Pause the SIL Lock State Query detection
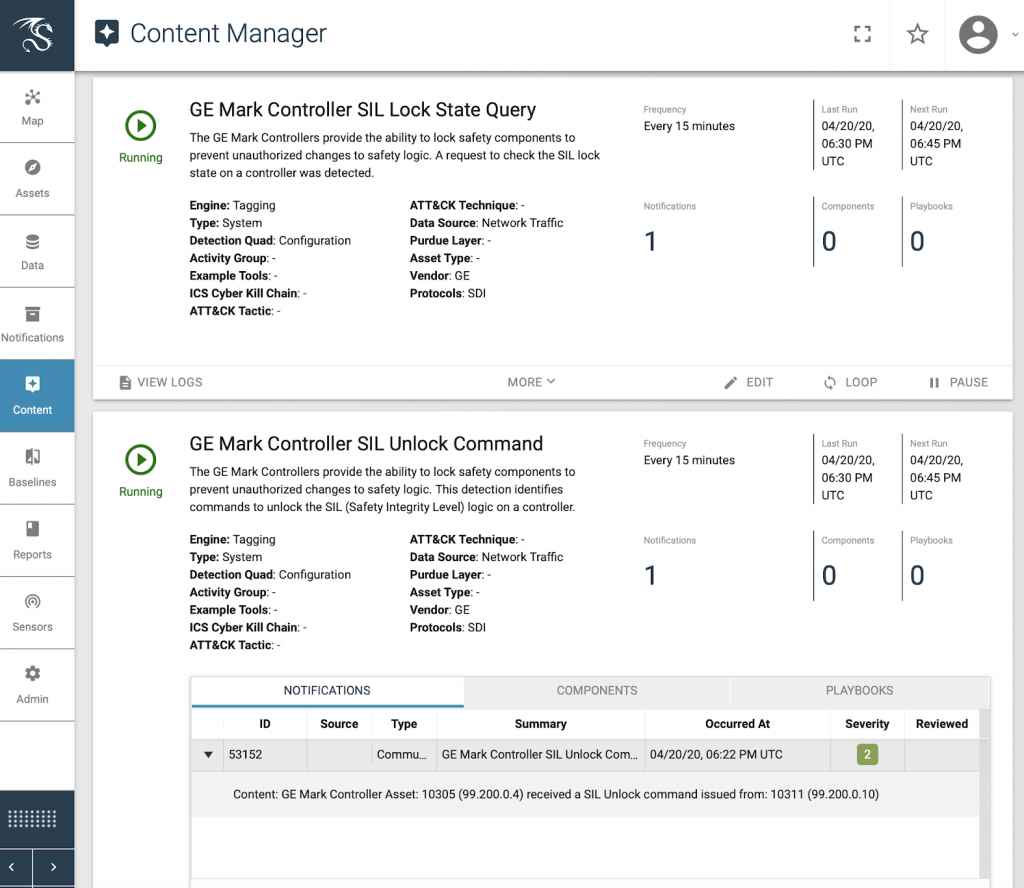The width and height of the screenshot is (1024, 888). coord(959,383)
